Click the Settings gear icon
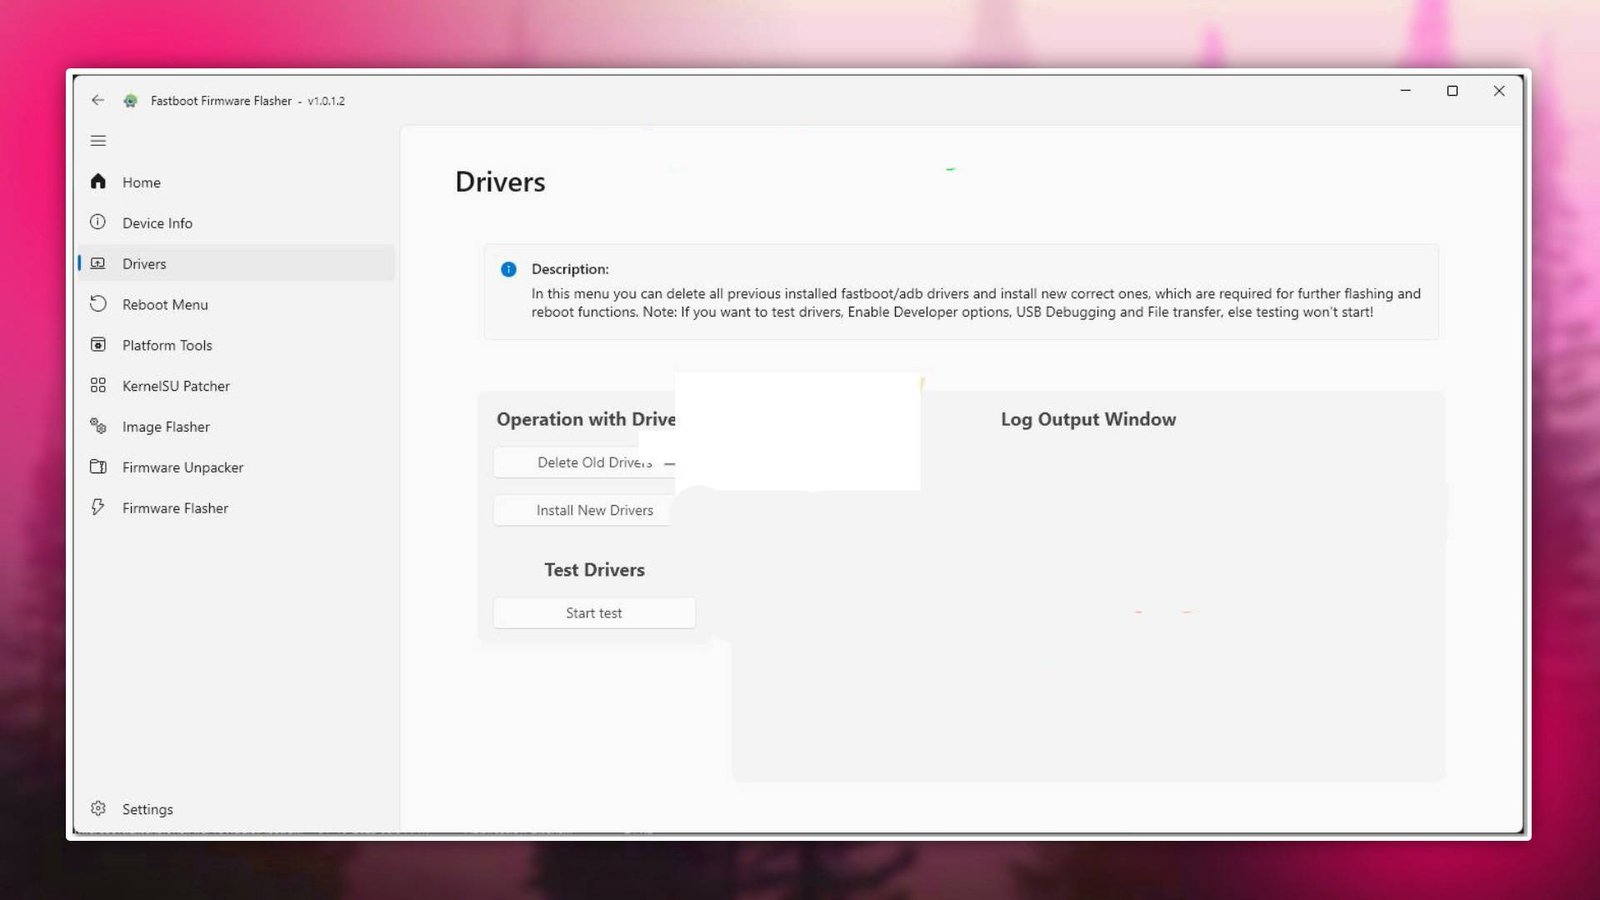Screen dimensions: 1600x900 (x=98, y=808)
